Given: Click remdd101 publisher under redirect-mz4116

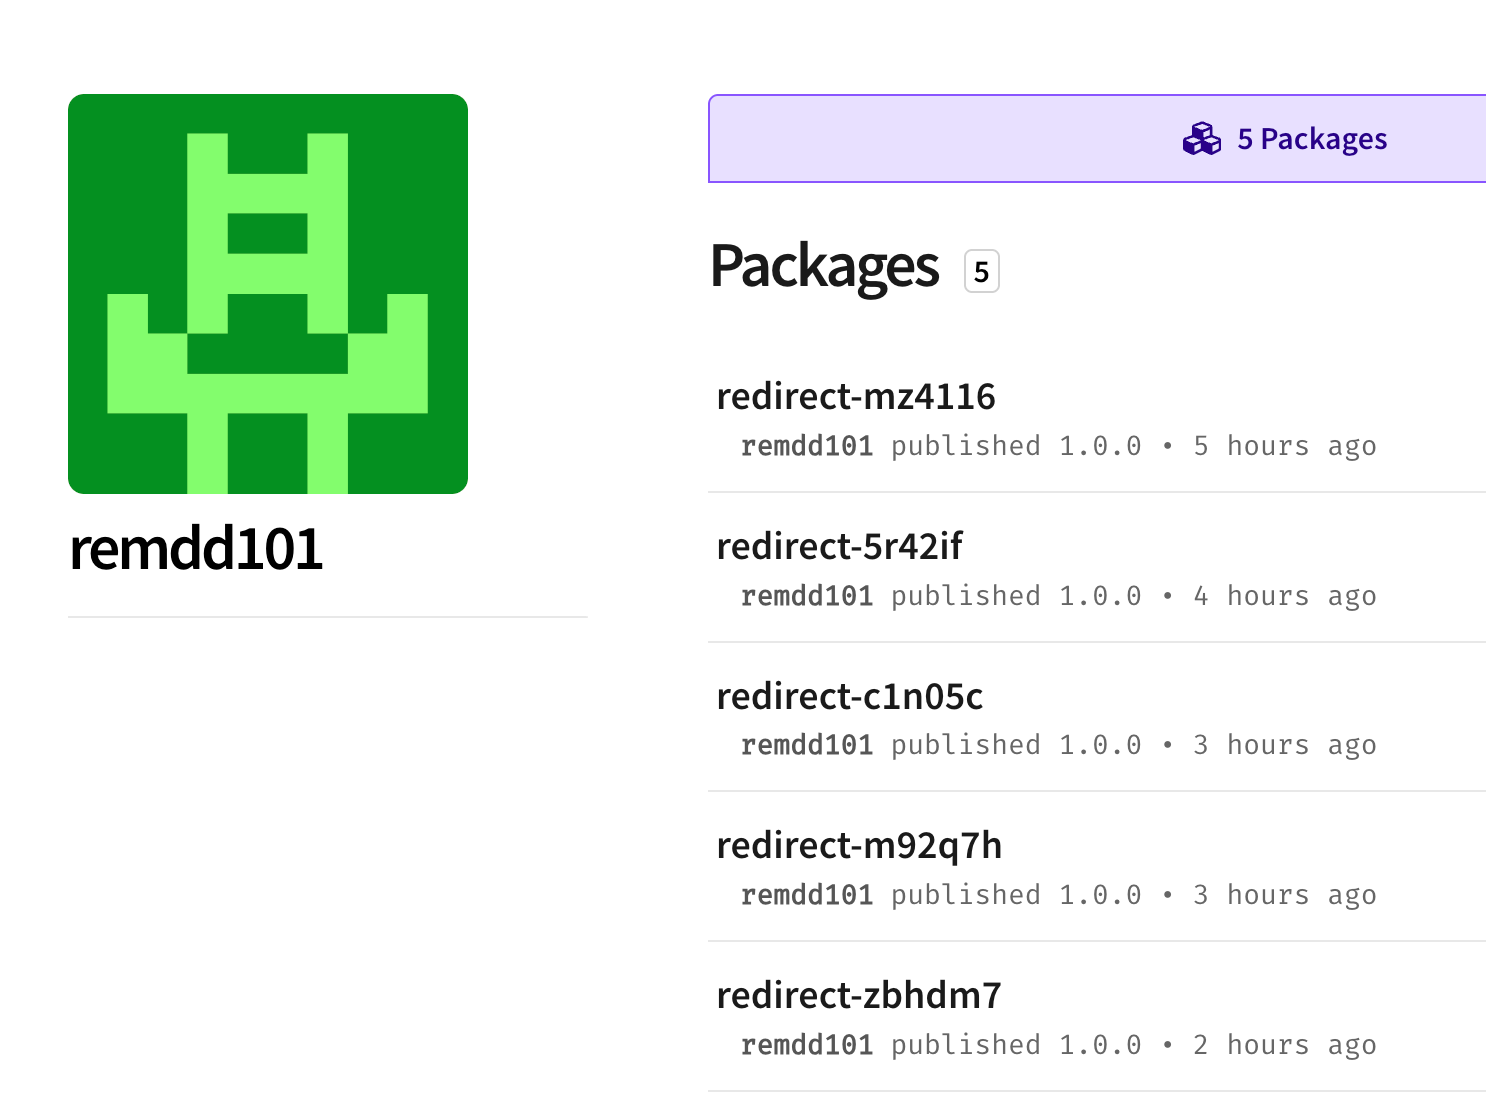Looking at the screenshot, I should point(807,446).
